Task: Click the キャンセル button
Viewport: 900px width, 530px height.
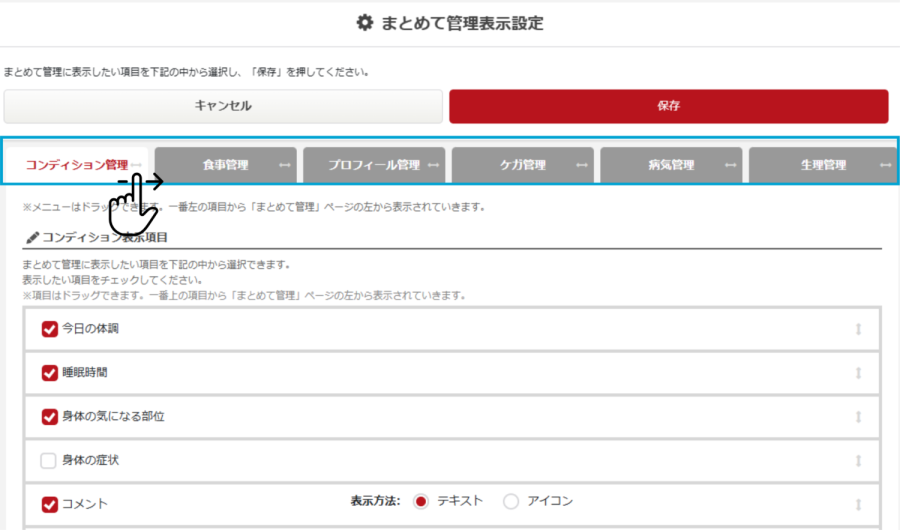Action: pyautogui.click(x=222, y=106)
